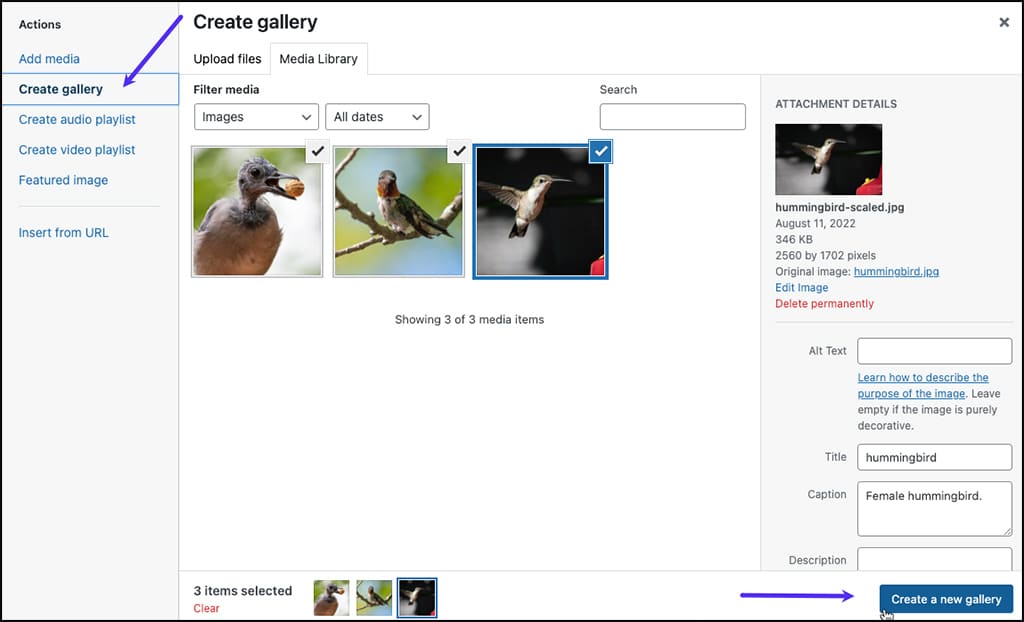Choose Create audio playlist action
The image size is (1024, 622).
coord(74,119)
